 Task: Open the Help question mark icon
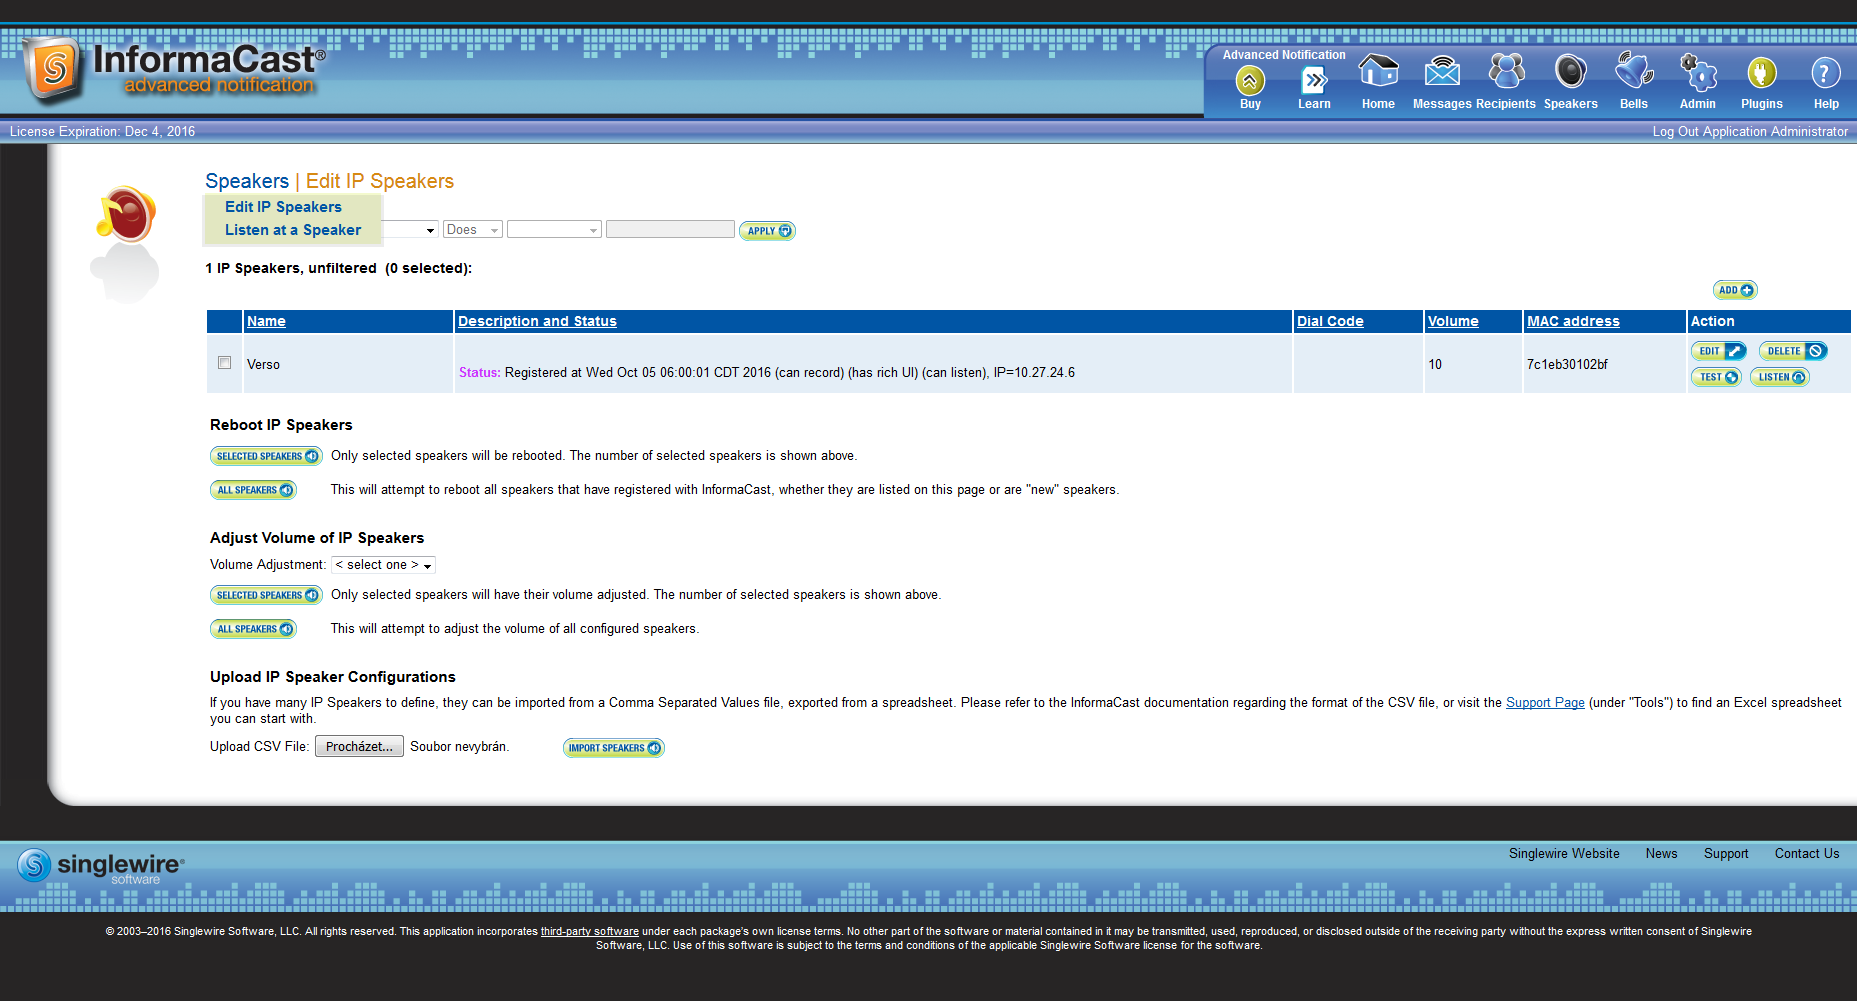click(x=1825, y=73)
